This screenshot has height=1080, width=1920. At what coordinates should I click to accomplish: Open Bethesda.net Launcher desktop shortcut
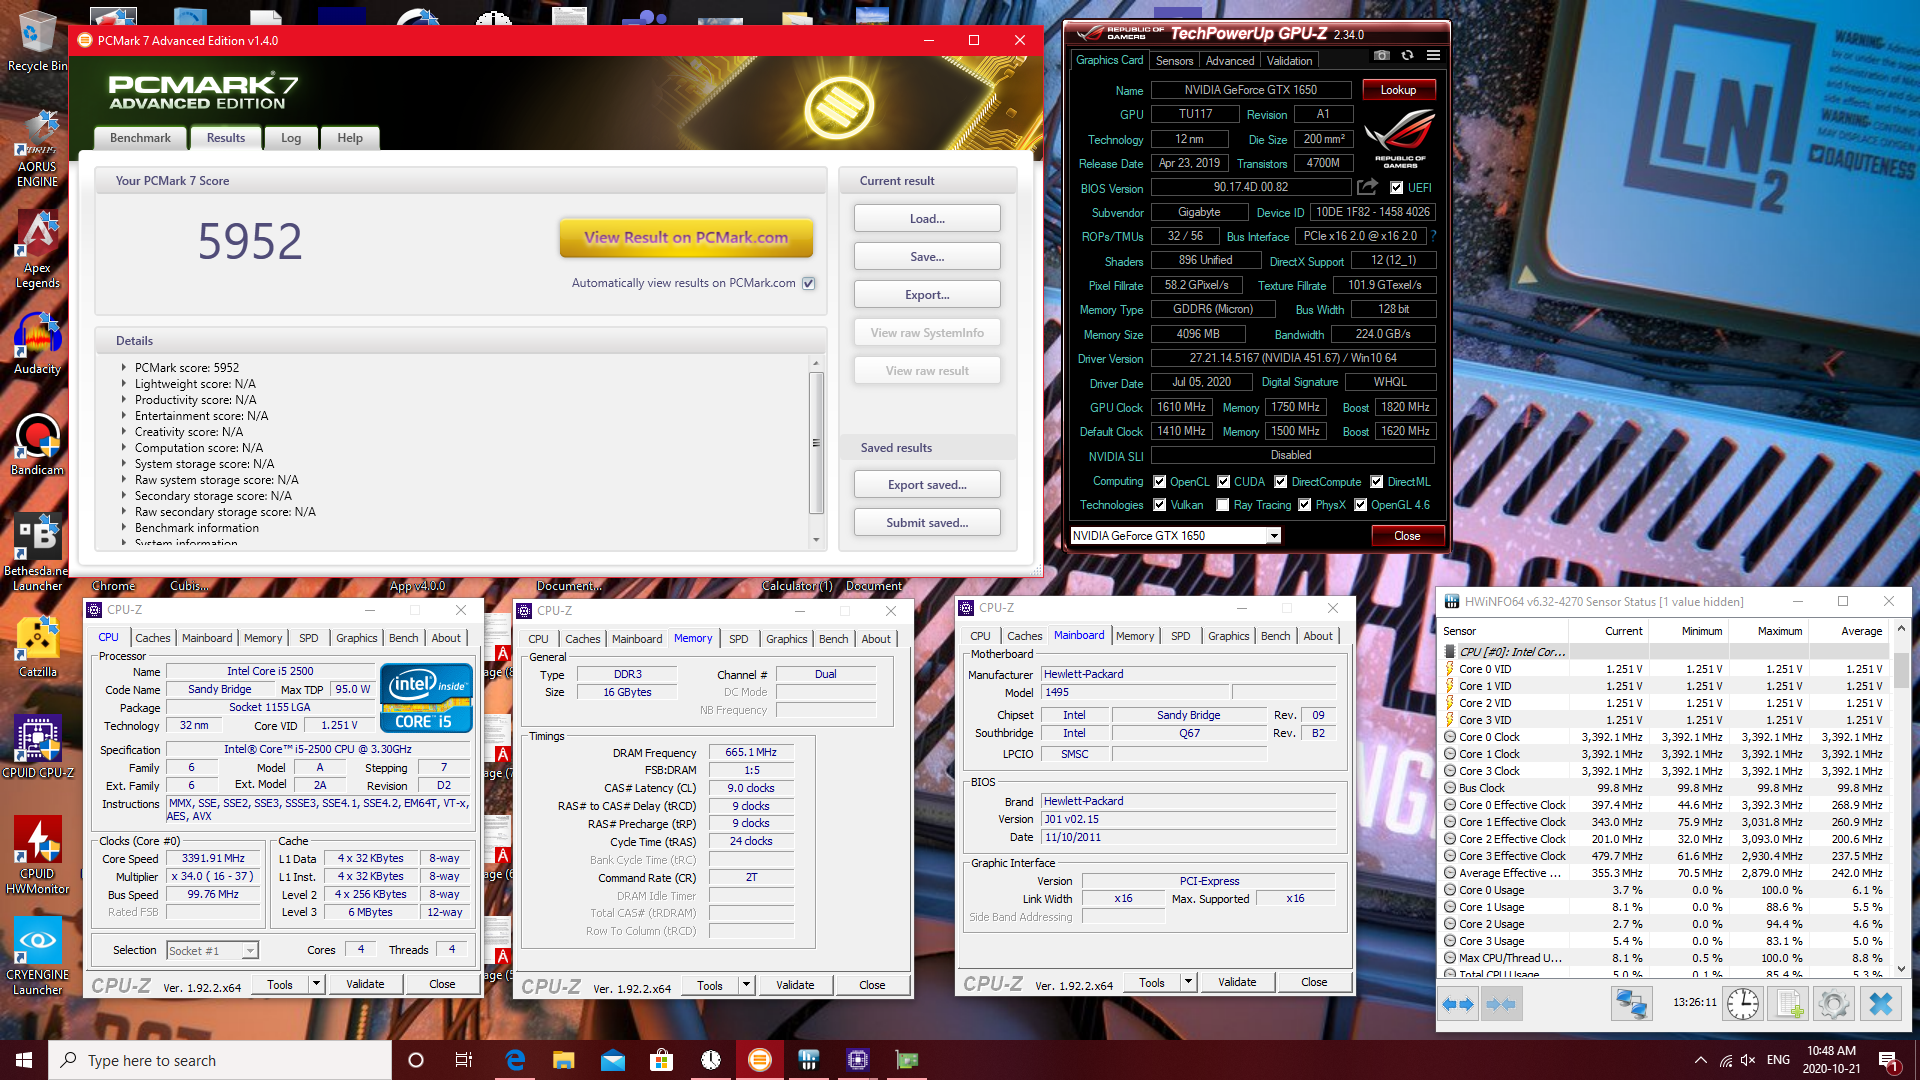tap(37, 552)
